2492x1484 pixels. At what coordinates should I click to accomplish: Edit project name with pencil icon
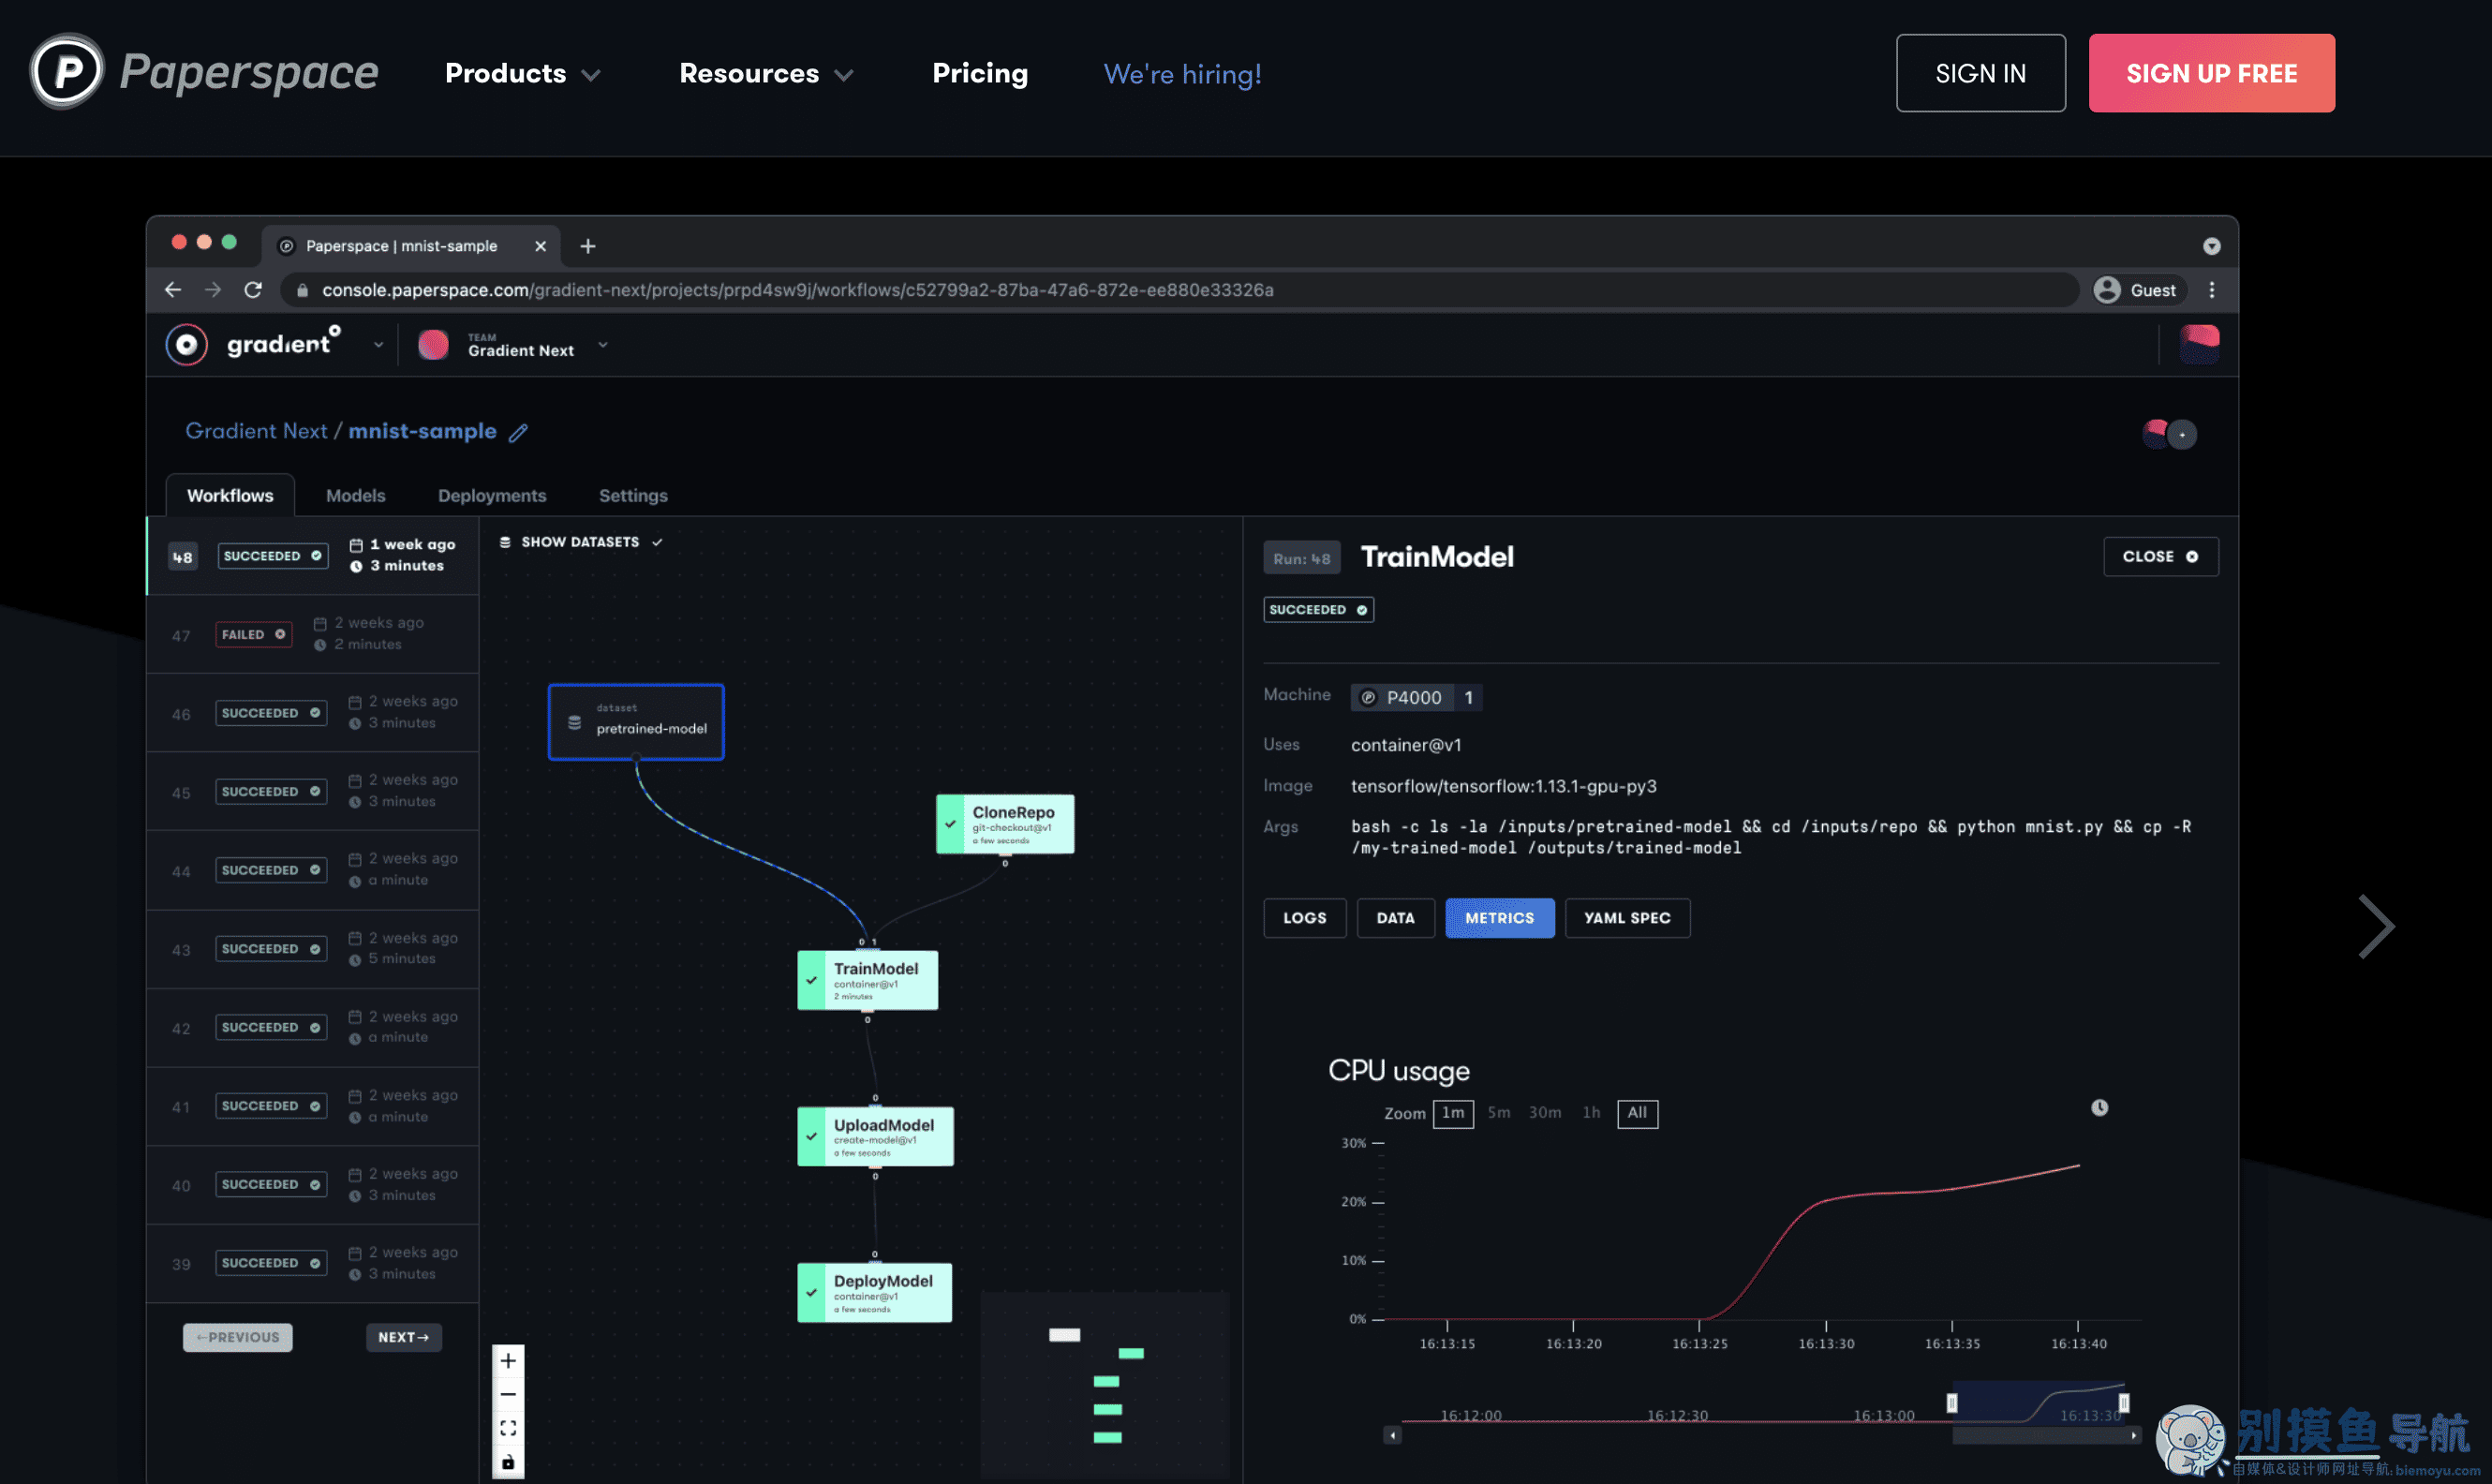[518, 433]
